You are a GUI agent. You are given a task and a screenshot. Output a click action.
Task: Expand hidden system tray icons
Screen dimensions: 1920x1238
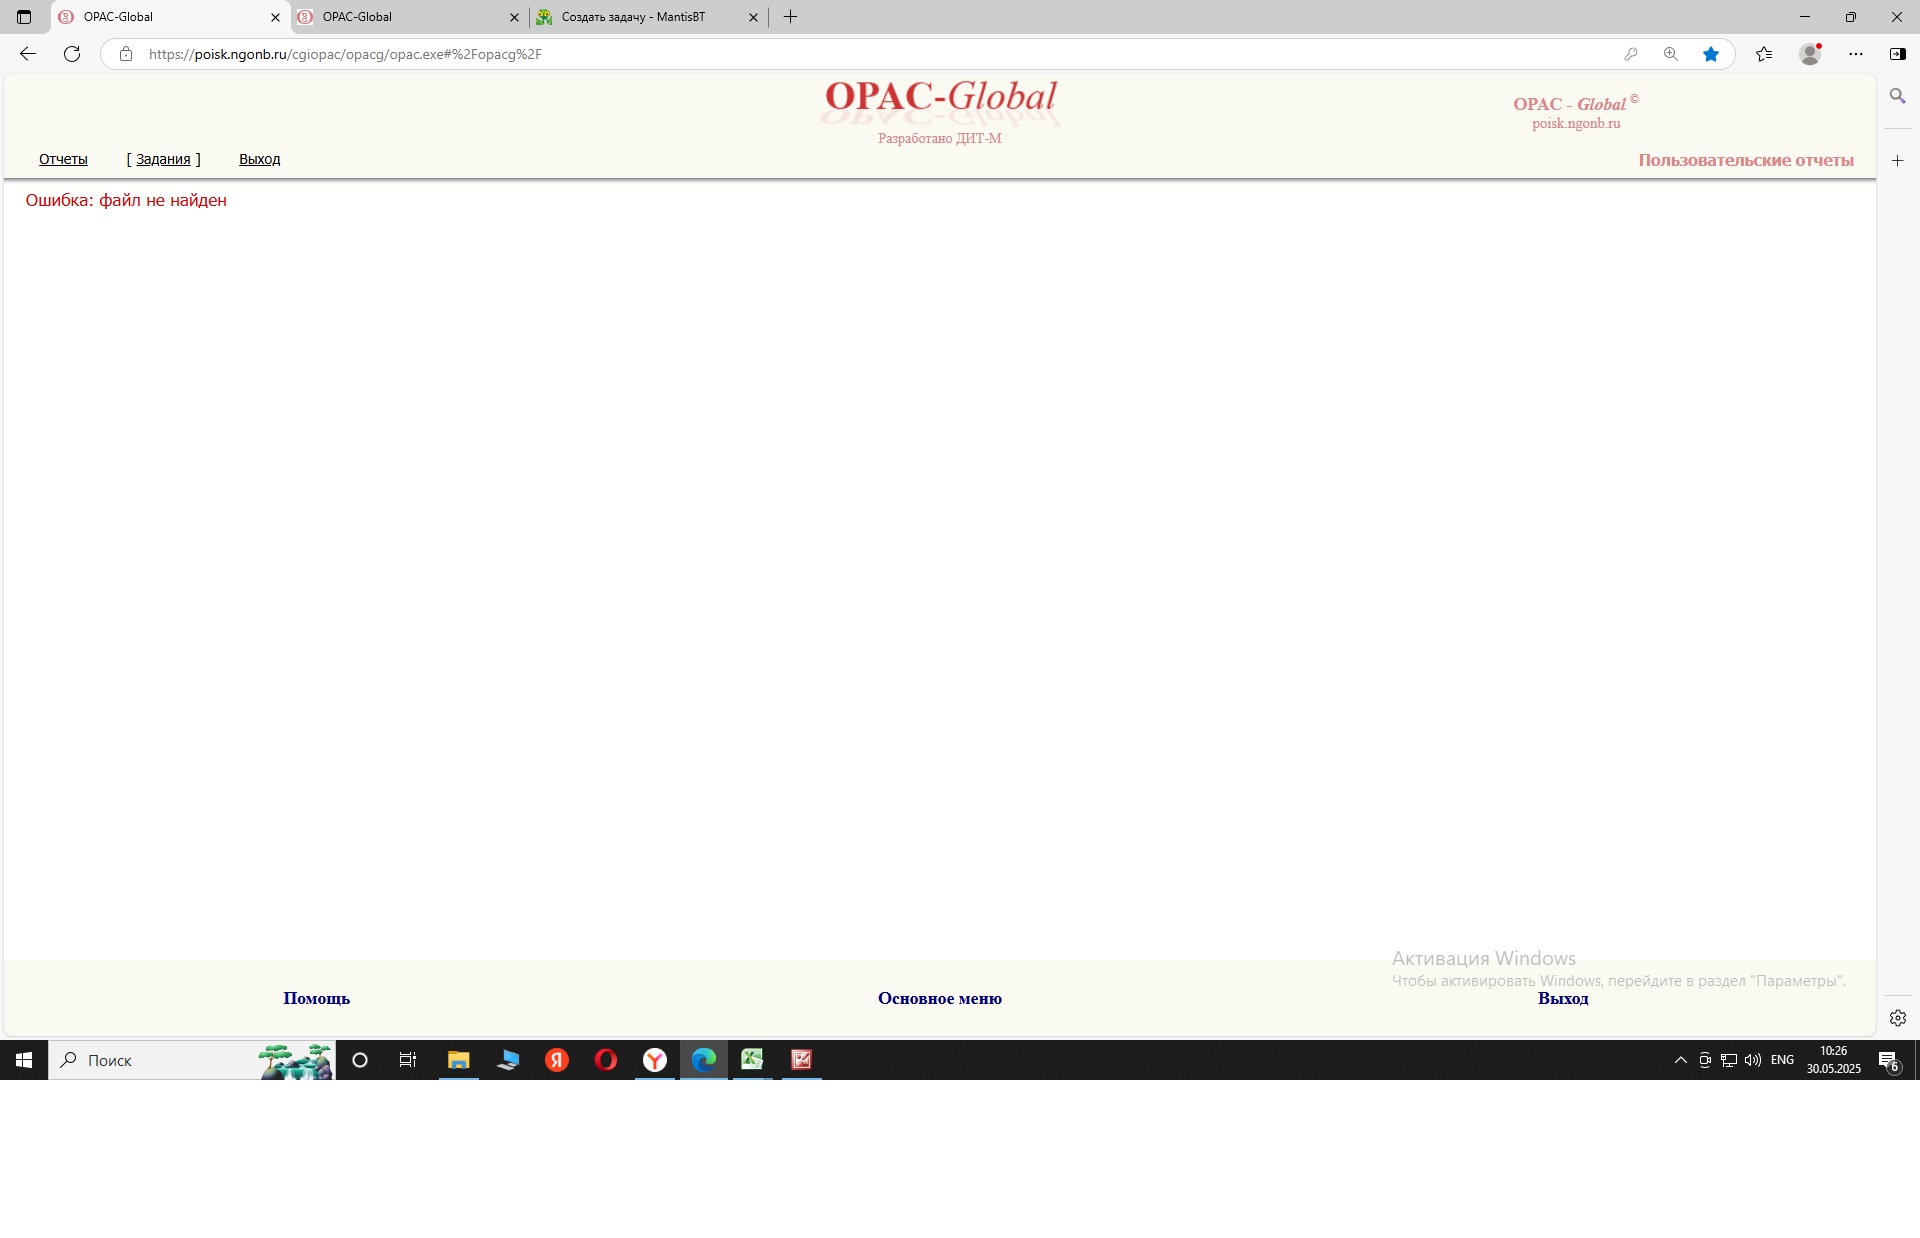[x=1680, y=1060]
